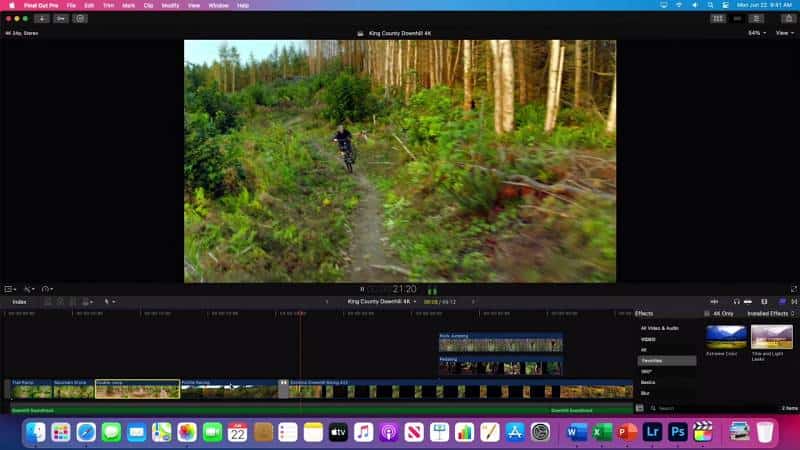Open Spotlight search in menu bar
This screenshot has width=800, height=450.
(x=710, y=5)
